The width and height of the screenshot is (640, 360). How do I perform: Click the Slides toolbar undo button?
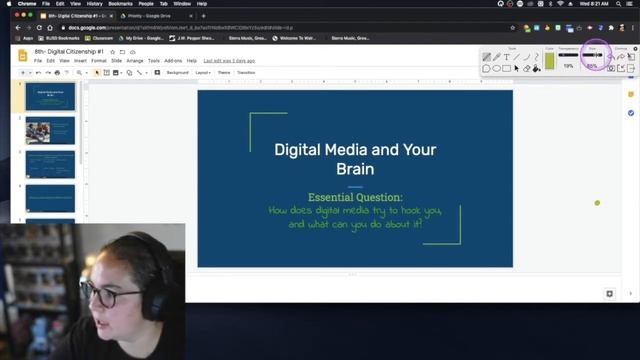click(38, 73)
